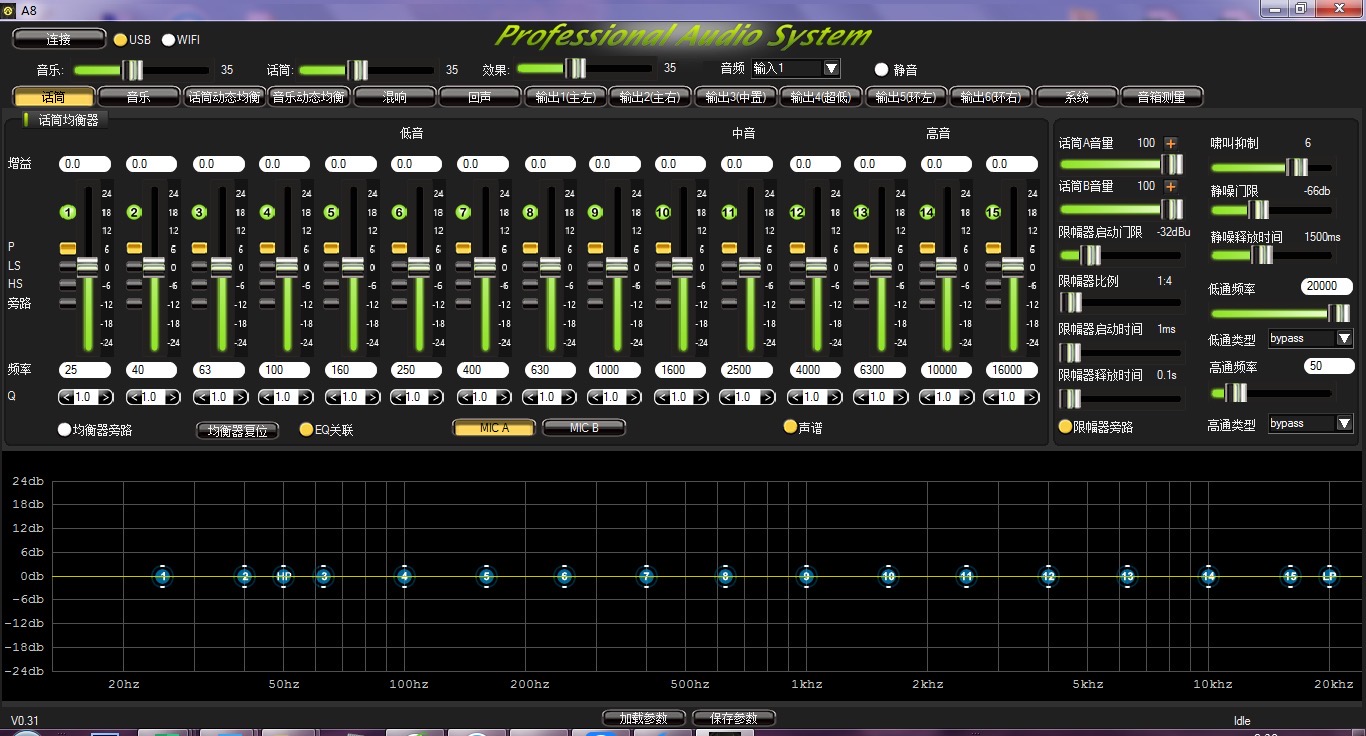Select node 10 on the EQ graph
1366x736 pixels.
point(888,576)
